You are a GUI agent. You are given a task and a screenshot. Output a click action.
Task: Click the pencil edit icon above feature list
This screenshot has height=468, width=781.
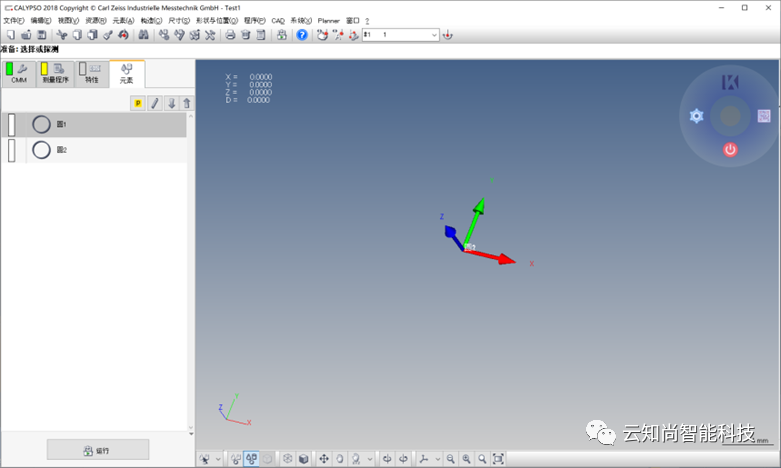coord(155,103)
